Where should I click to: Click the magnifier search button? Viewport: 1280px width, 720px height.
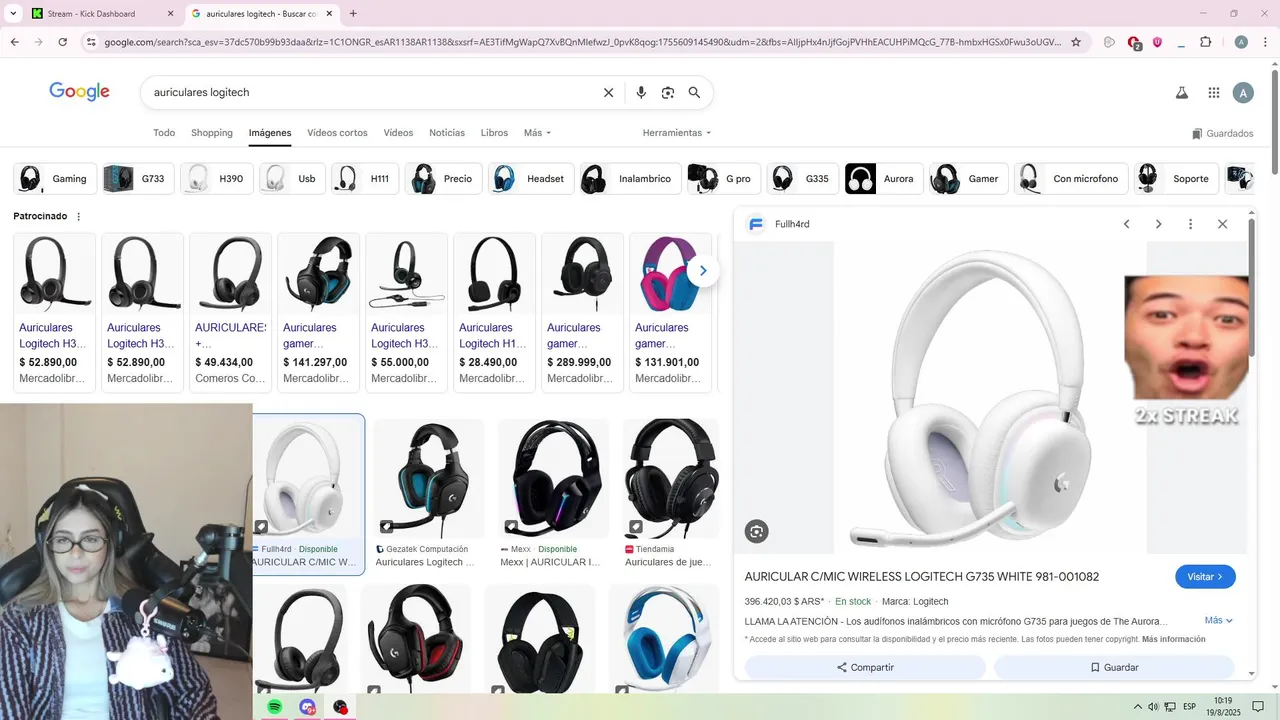[694, 93]
